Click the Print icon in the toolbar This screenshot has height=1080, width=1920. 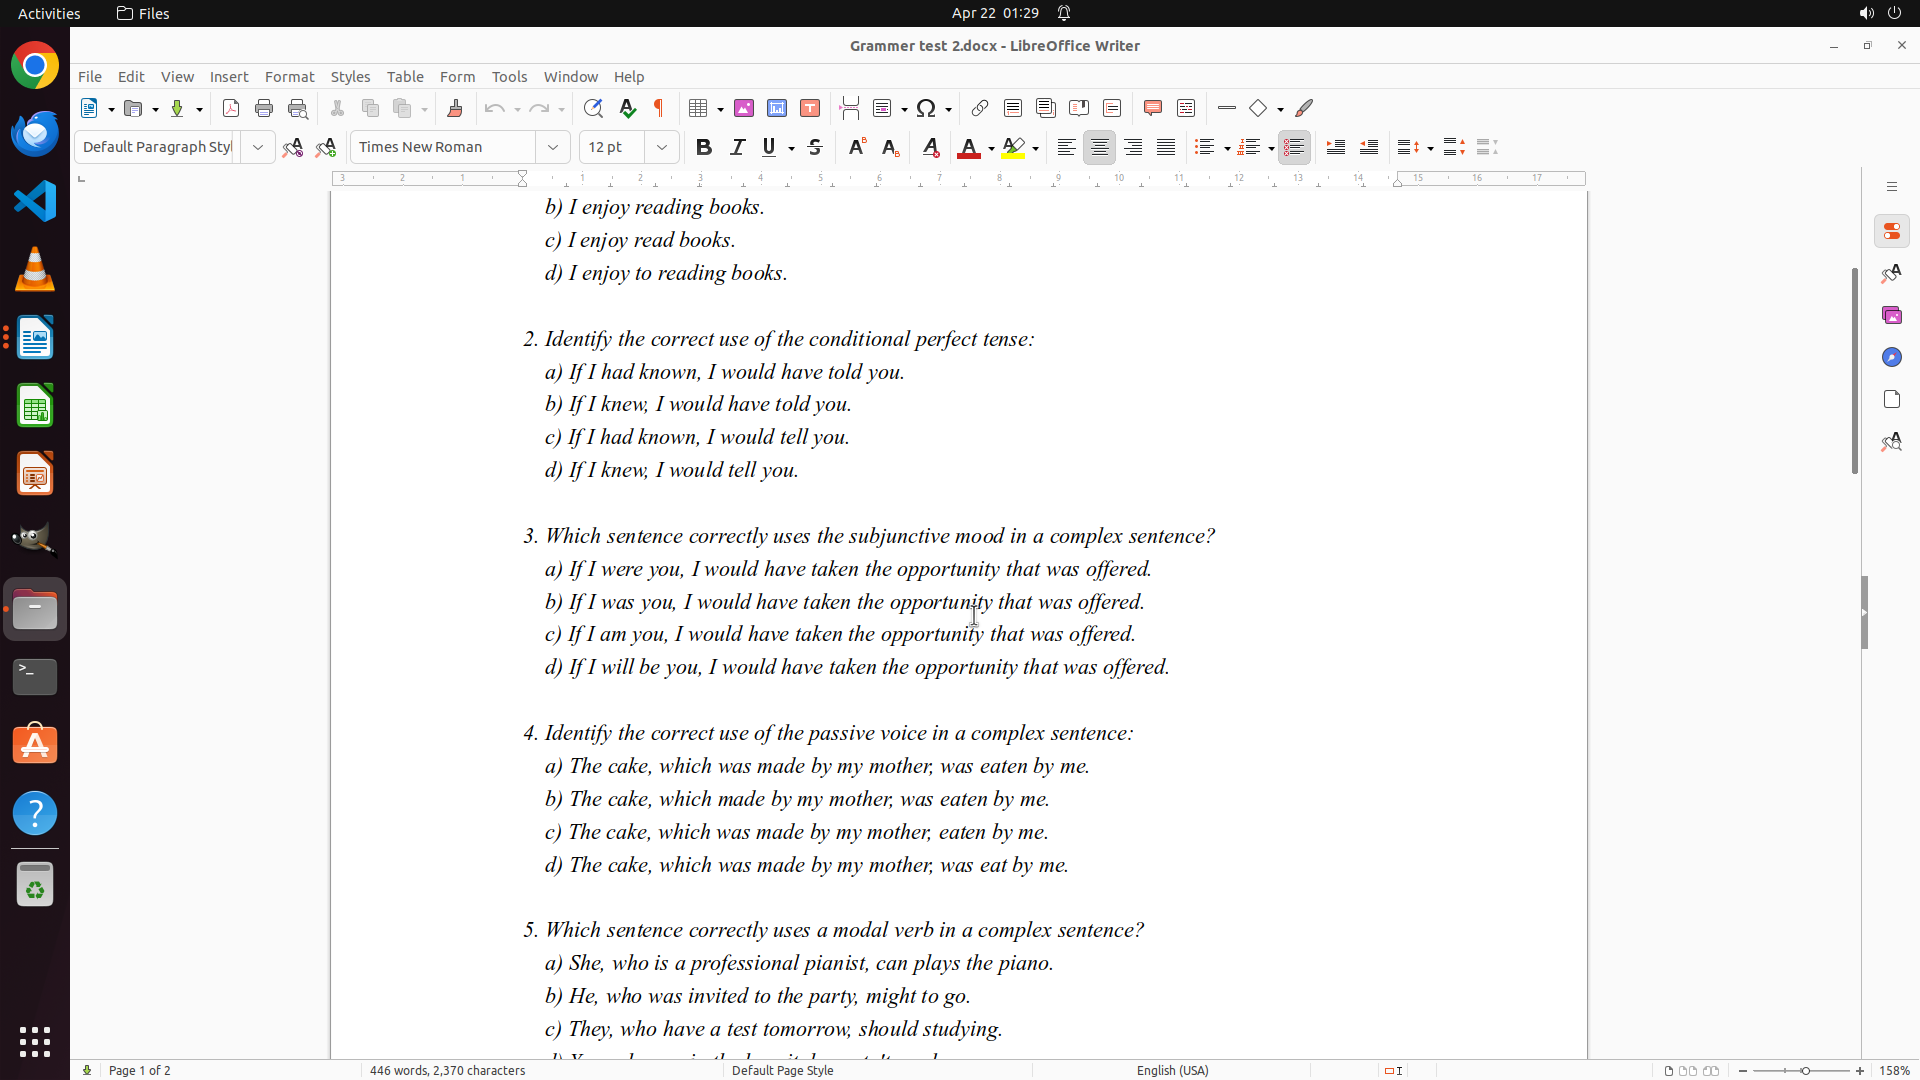[264, 108]
